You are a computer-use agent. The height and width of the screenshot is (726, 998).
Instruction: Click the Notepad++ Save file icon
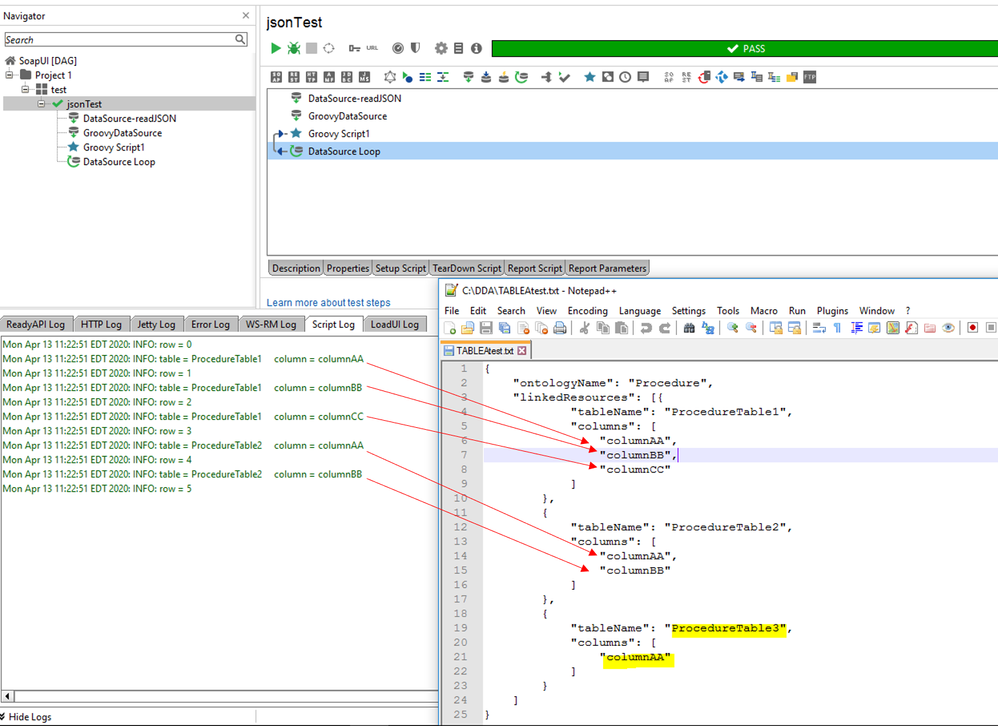tap(486, 328)
